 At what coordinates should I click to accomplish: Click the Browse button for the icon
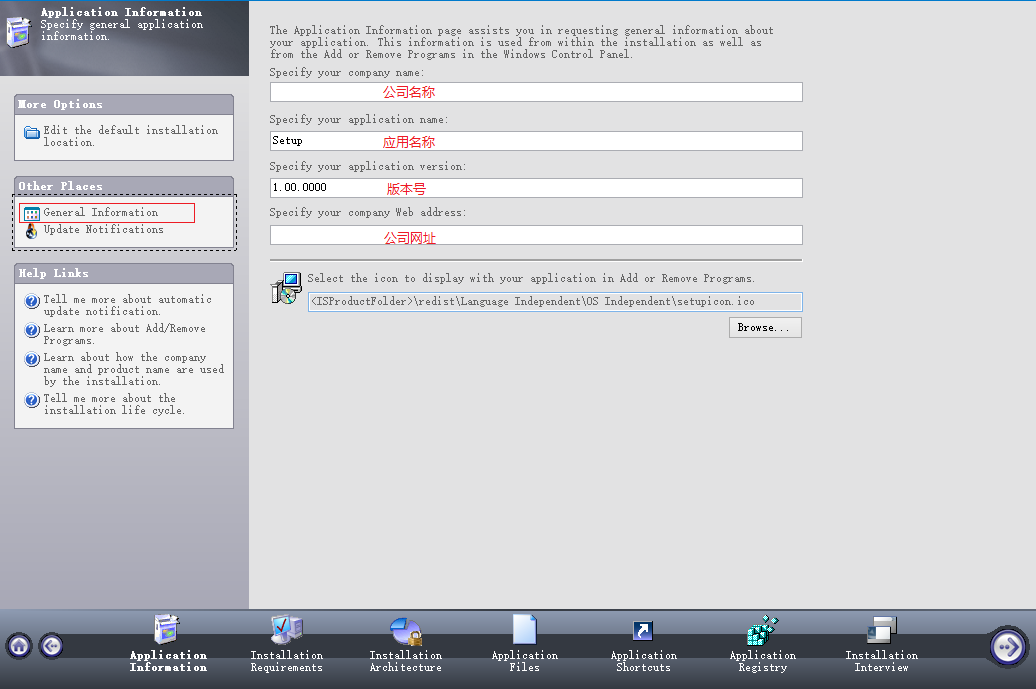pos(764,327)
